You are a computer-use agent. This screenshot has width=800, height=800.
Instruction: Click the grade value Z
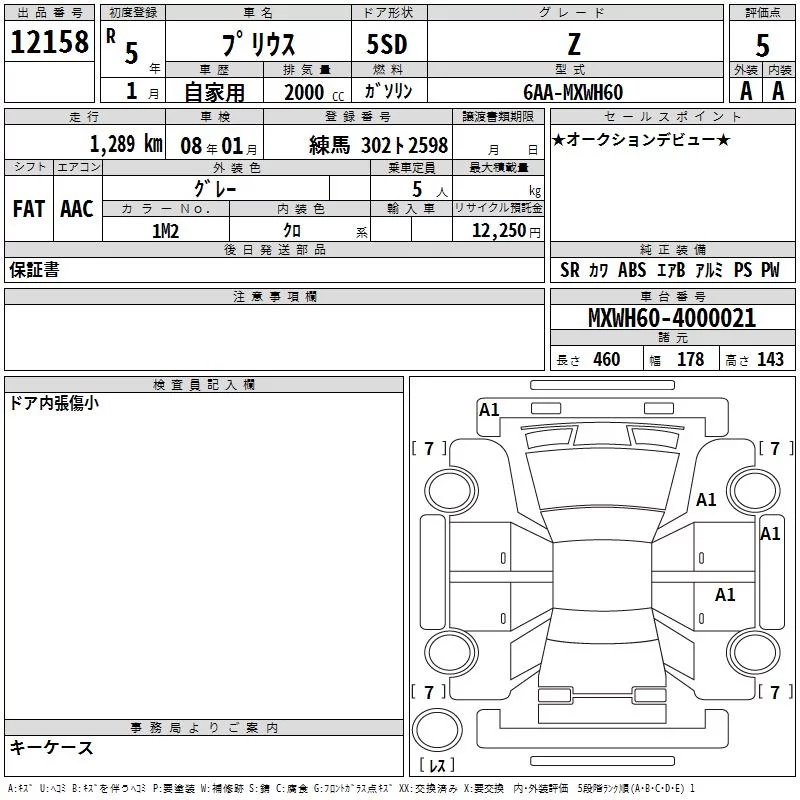(x=574, y=44)
